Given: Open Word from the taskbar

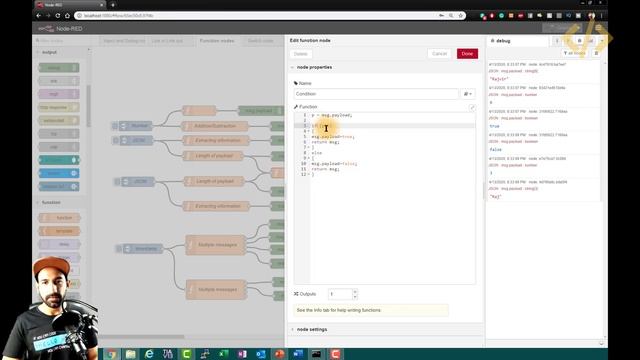Looking at the screenshot, I should 298,354.
